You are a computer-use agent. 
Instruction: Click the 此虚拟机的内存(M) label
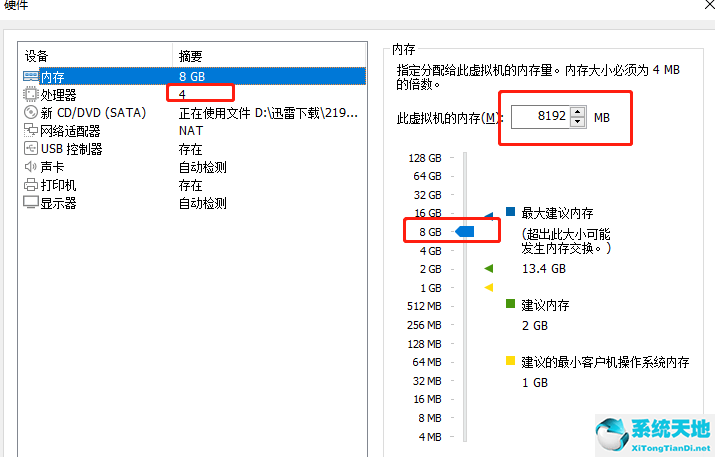coord(450,118)
